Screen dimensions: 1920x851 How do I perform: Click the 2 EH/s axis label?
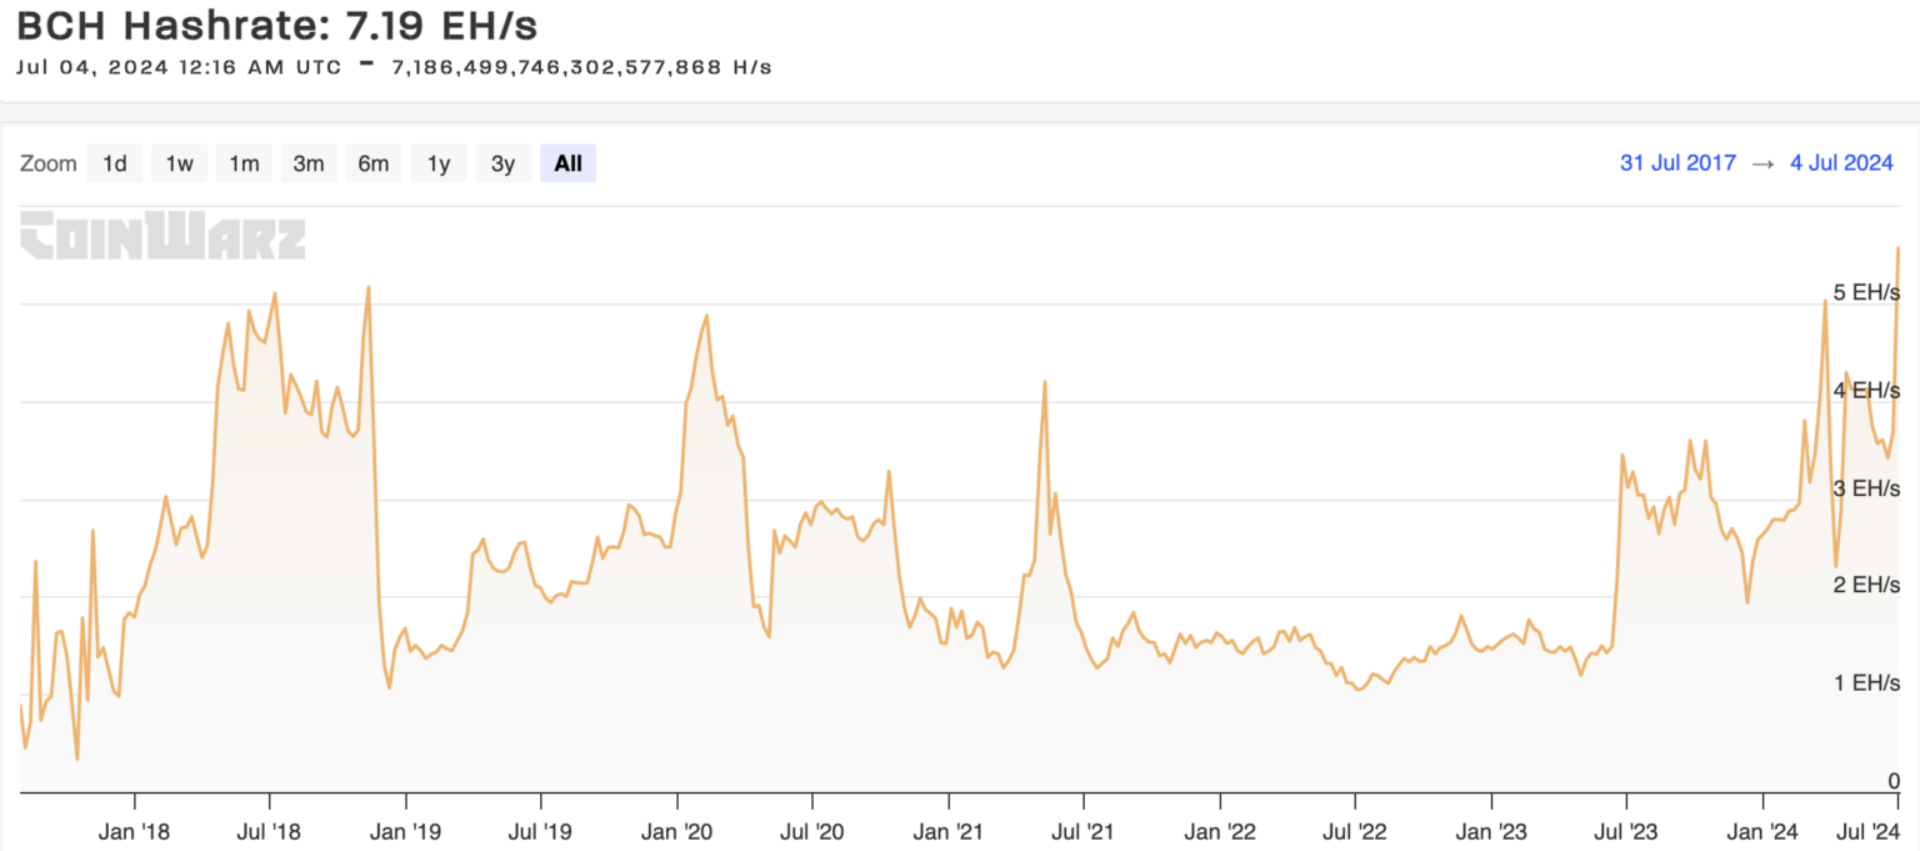click(1866, 584)
